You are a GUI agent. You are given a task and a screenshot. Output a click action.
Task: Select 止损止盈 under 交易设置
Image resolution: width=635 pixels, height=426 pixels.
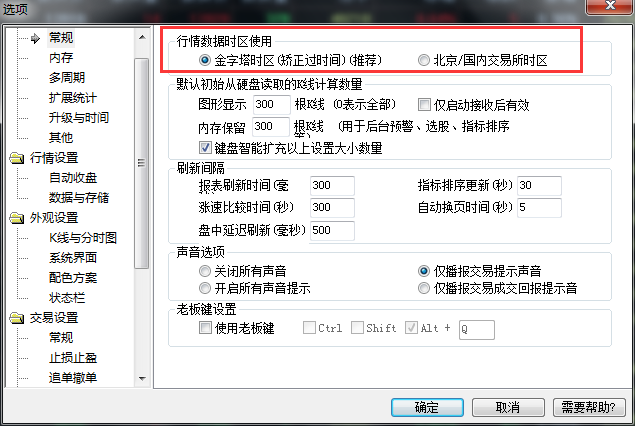click(73, 358)
